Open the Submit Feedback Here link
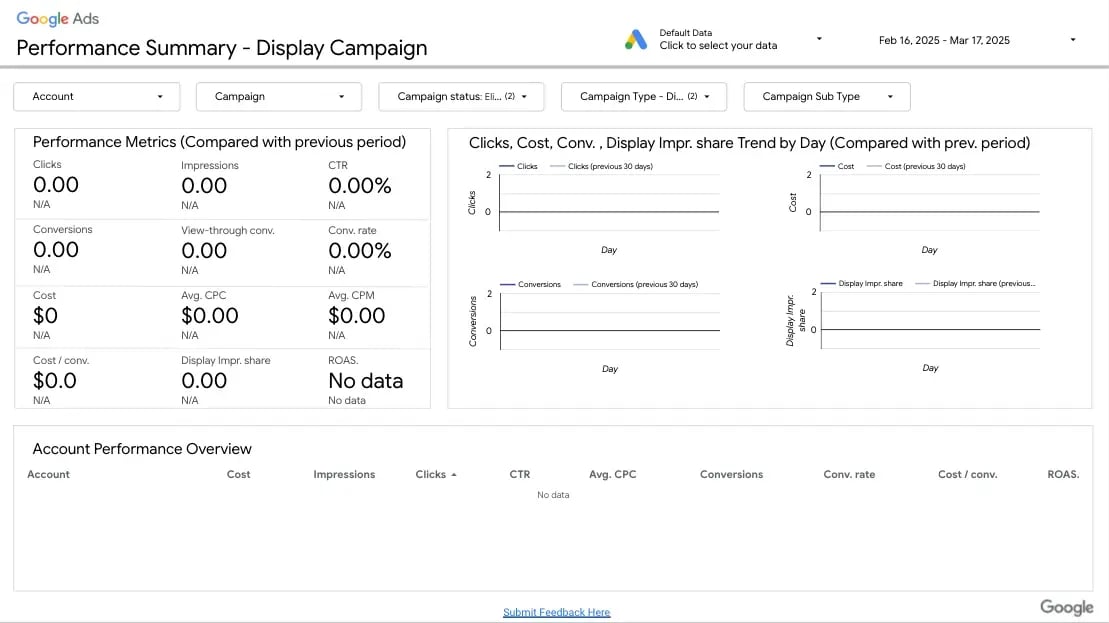 tap(556, 612)
